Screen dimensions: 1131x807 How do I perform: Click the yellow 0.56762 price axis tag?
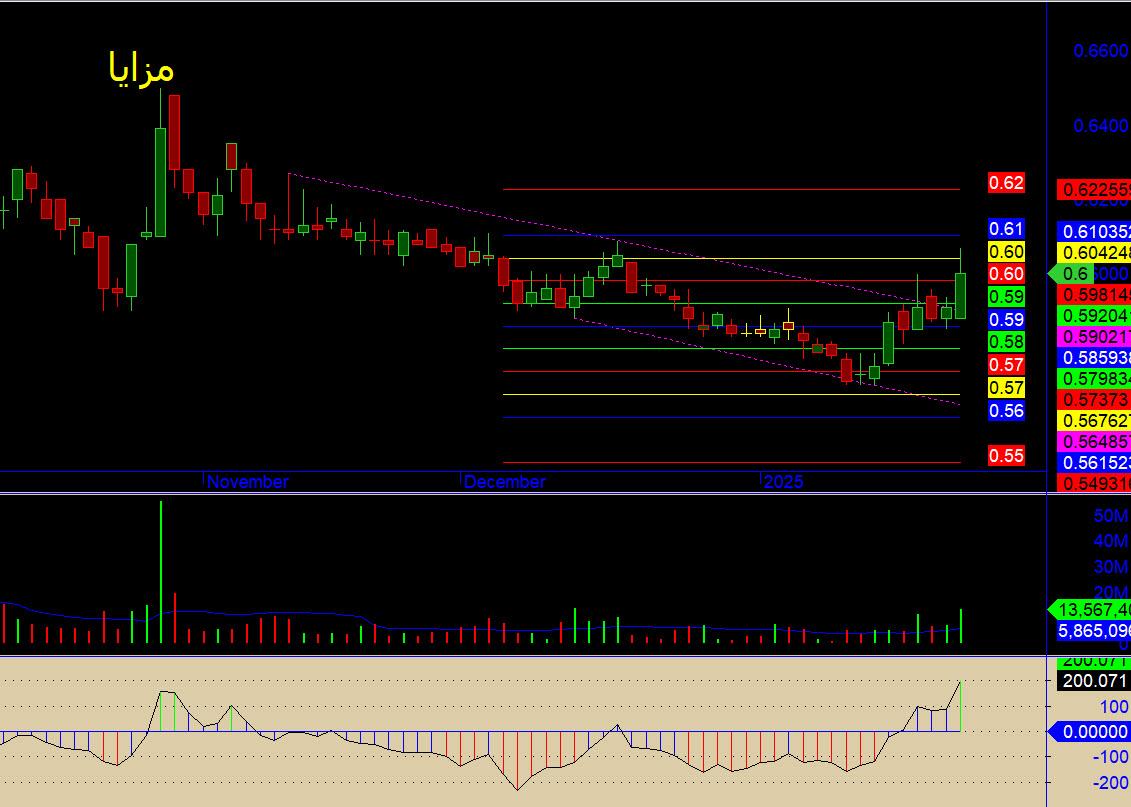point(1093,420)
